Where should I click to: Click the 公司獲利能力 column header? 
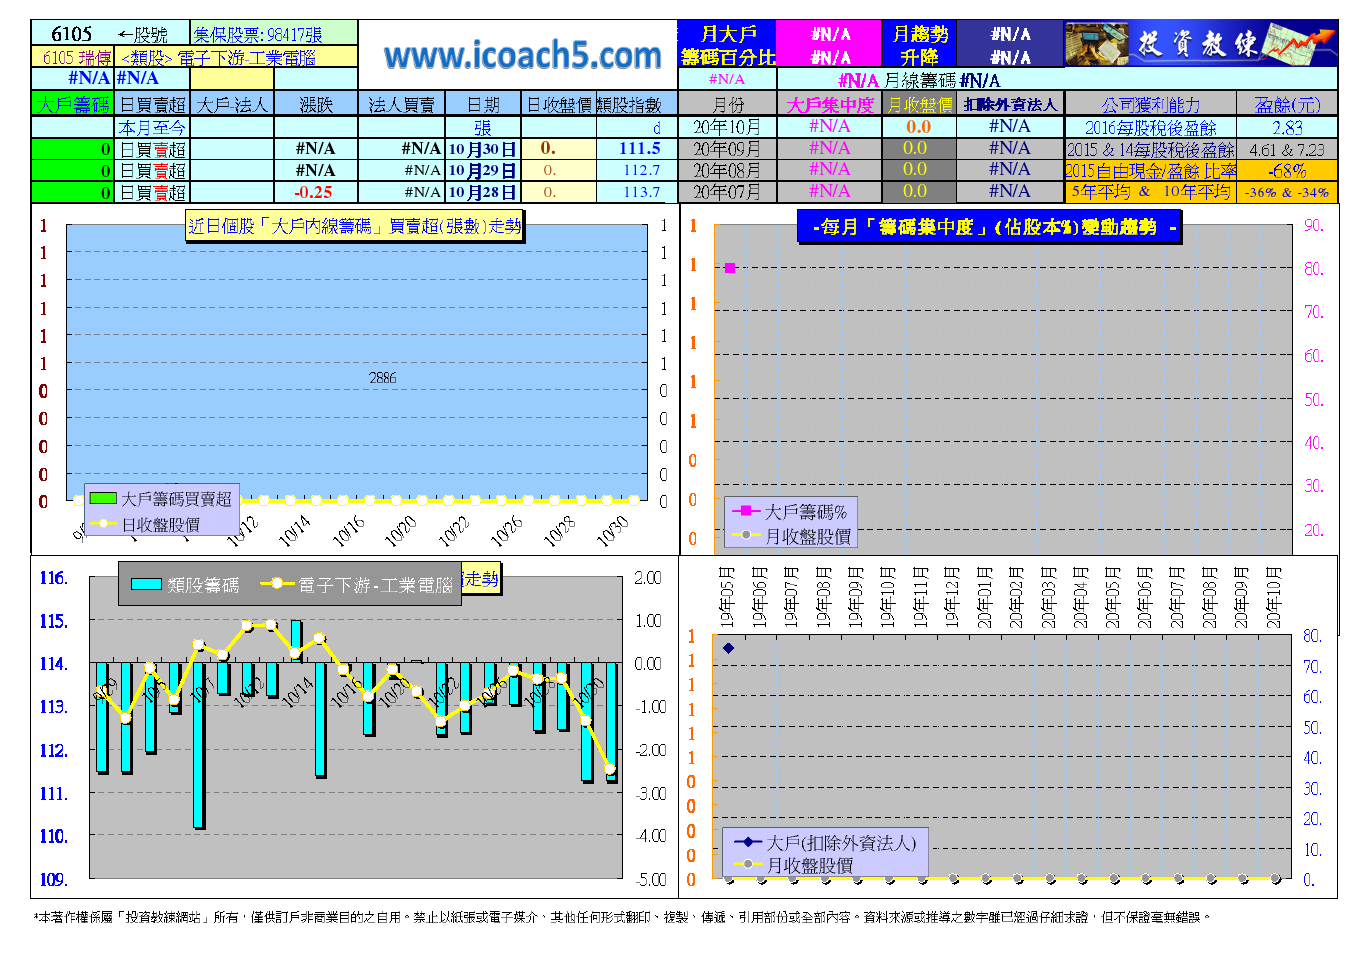pos(1150,104)
